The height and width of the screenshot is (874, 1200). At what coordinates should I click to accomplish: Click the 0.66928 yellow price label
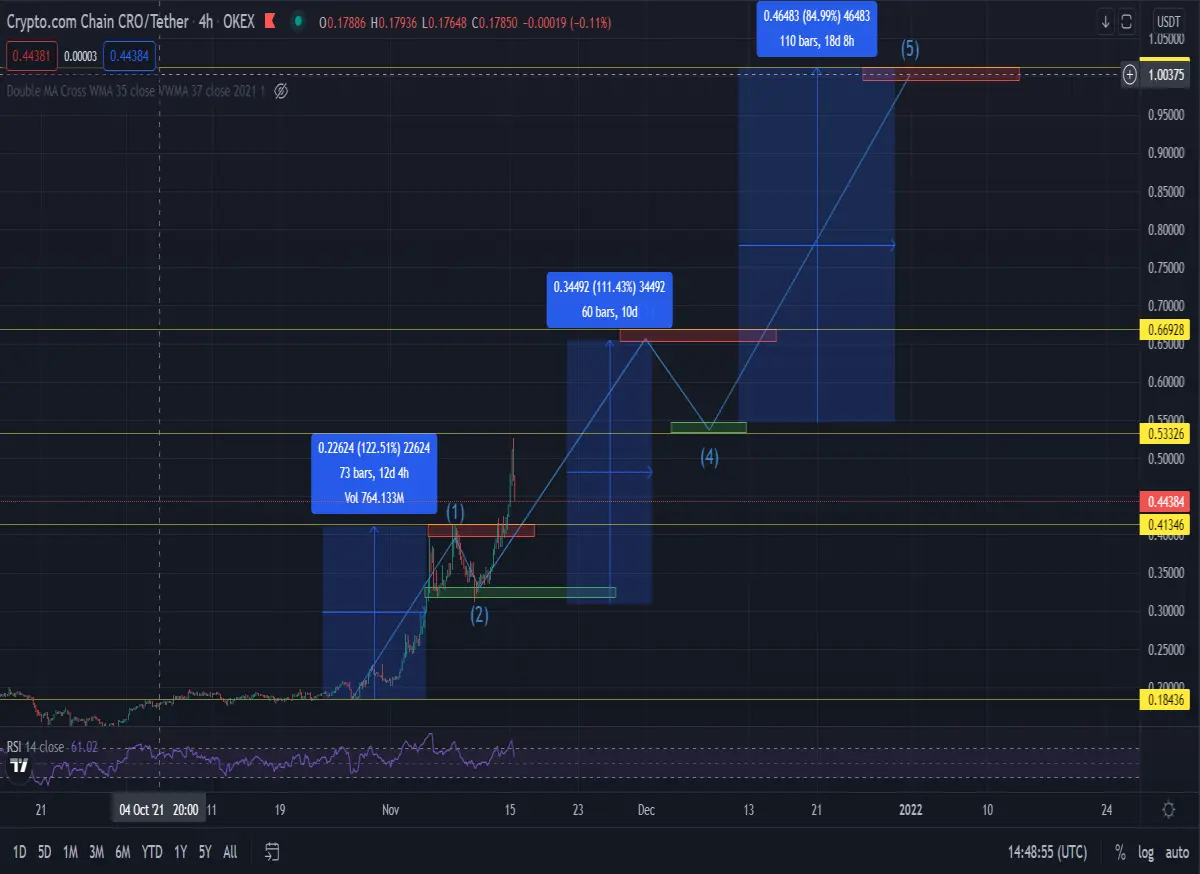coord(1166,329)
